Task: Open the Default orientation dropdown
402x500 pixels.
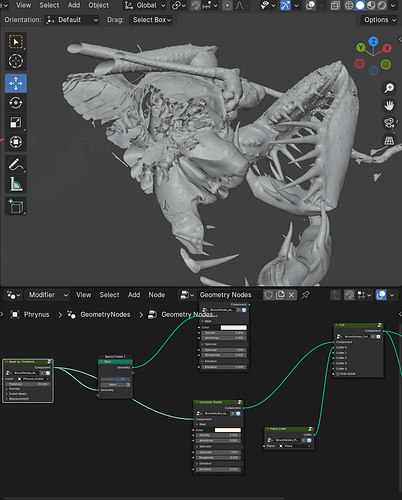Action: point(72,20)
